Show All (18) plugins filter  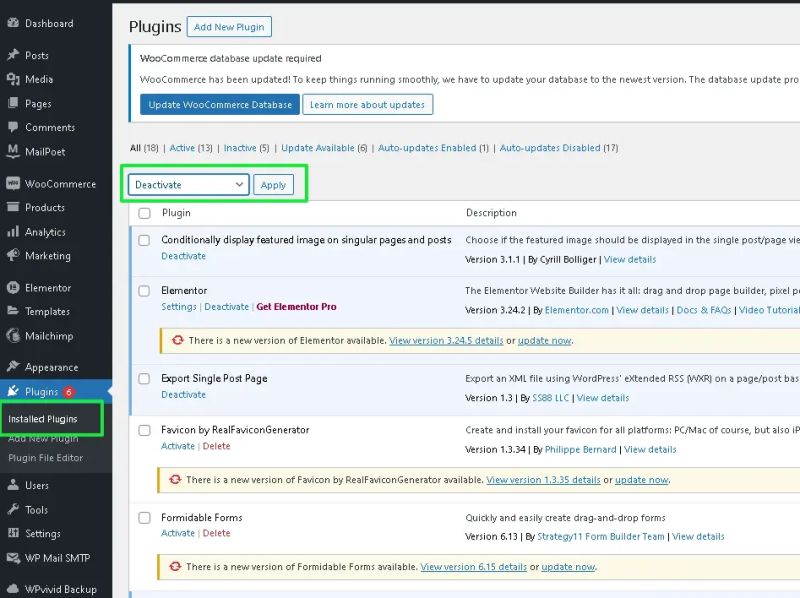pyautogui.click(x=144, y=148)
